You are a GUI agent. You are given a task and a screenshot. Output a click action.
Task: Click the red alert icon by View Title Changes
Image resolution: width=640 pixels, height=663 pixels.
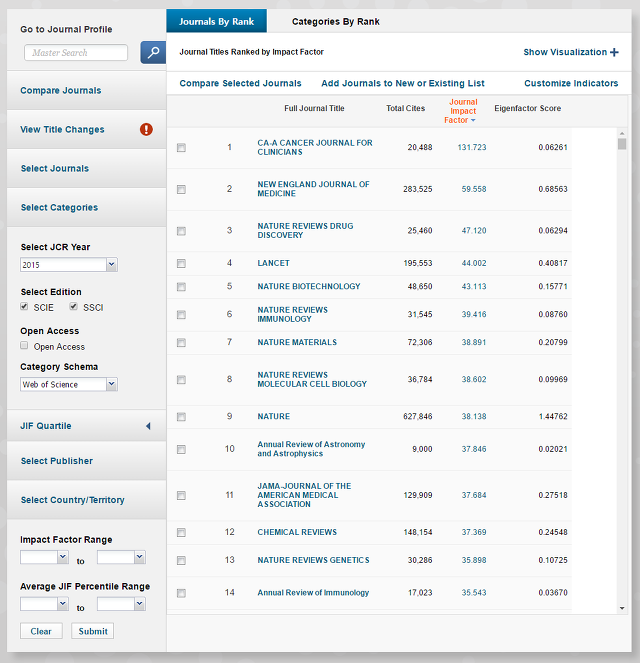point(146,129)
